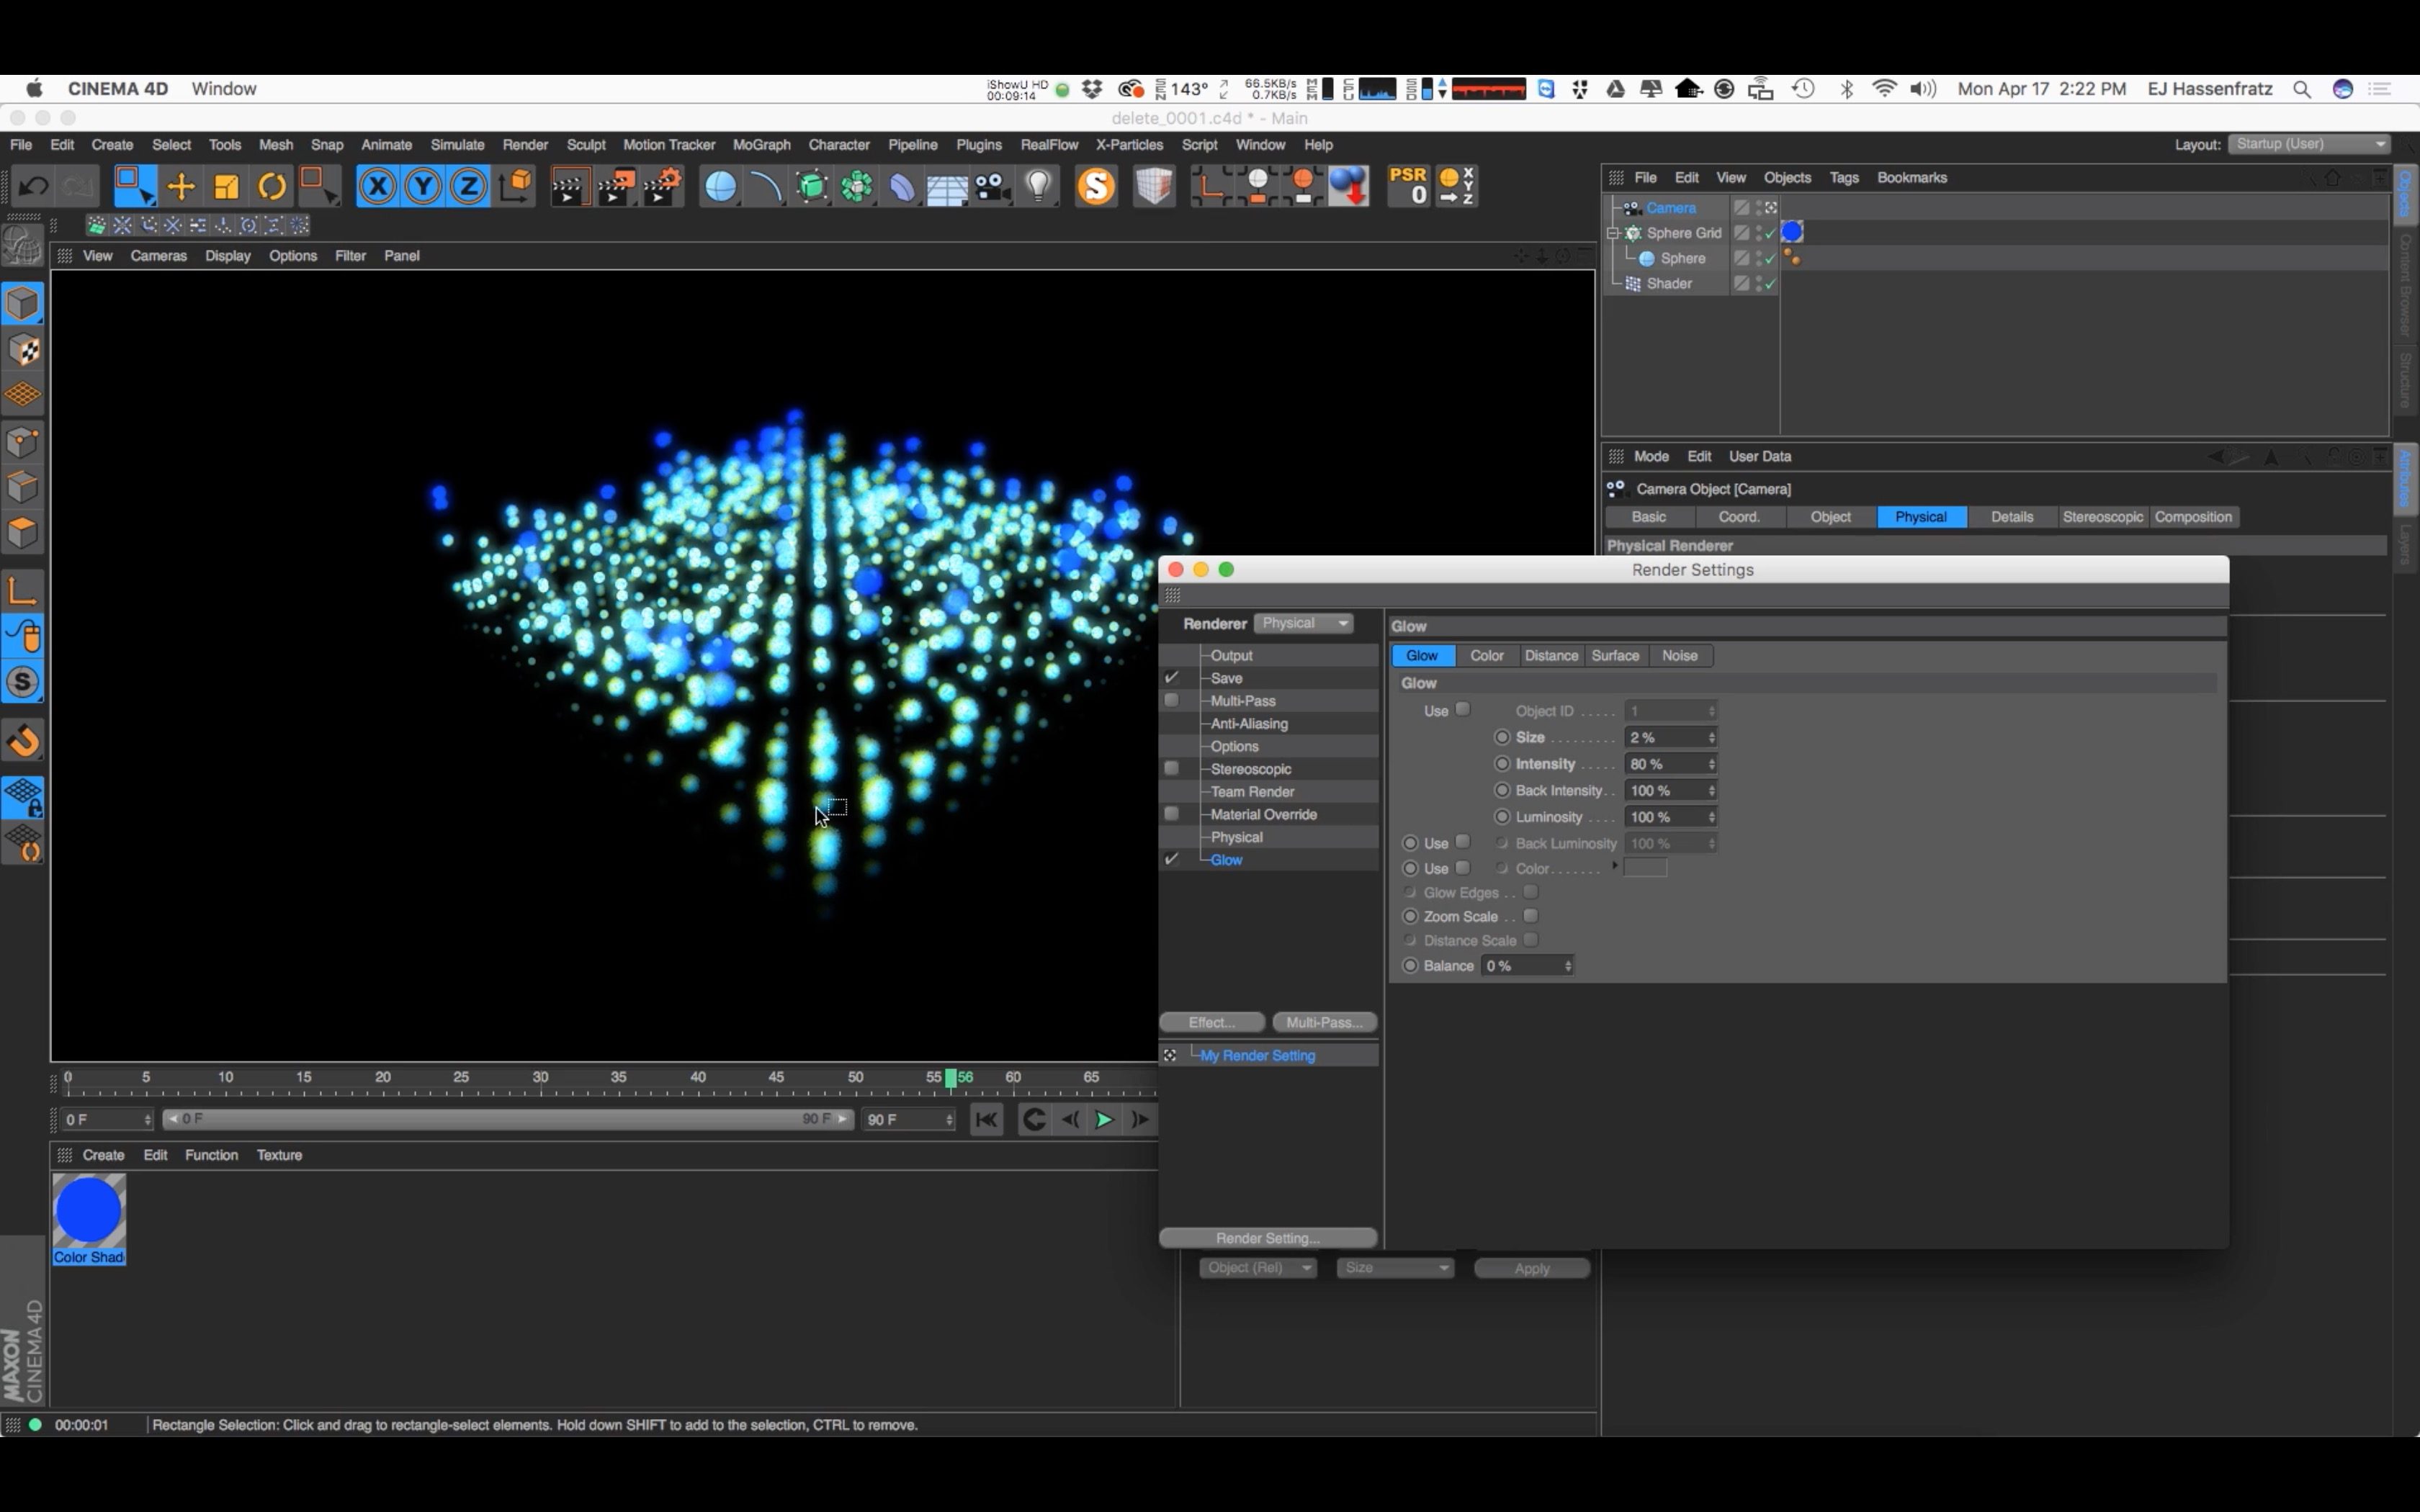Select the Scale tool
2420x1512 pixels.
pyautogui.click(x=226, y=187)
